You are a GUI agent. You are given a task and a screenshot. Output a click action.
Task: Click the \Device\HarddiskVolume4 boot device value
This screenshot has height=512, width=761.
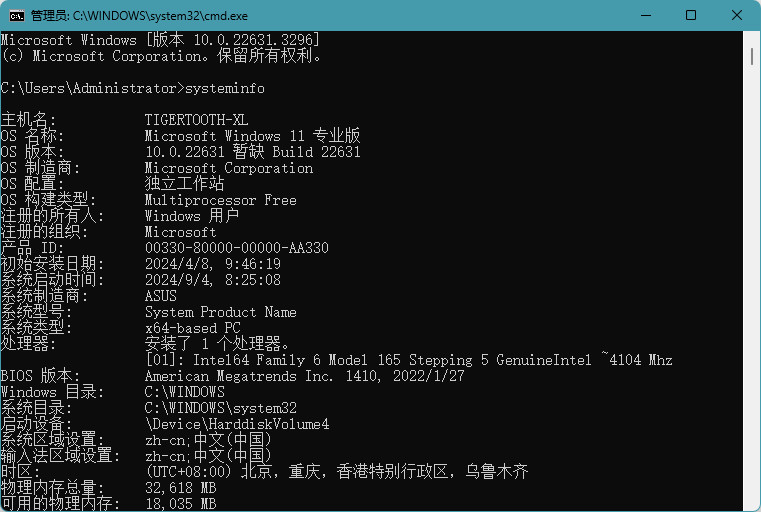(236, 424)
